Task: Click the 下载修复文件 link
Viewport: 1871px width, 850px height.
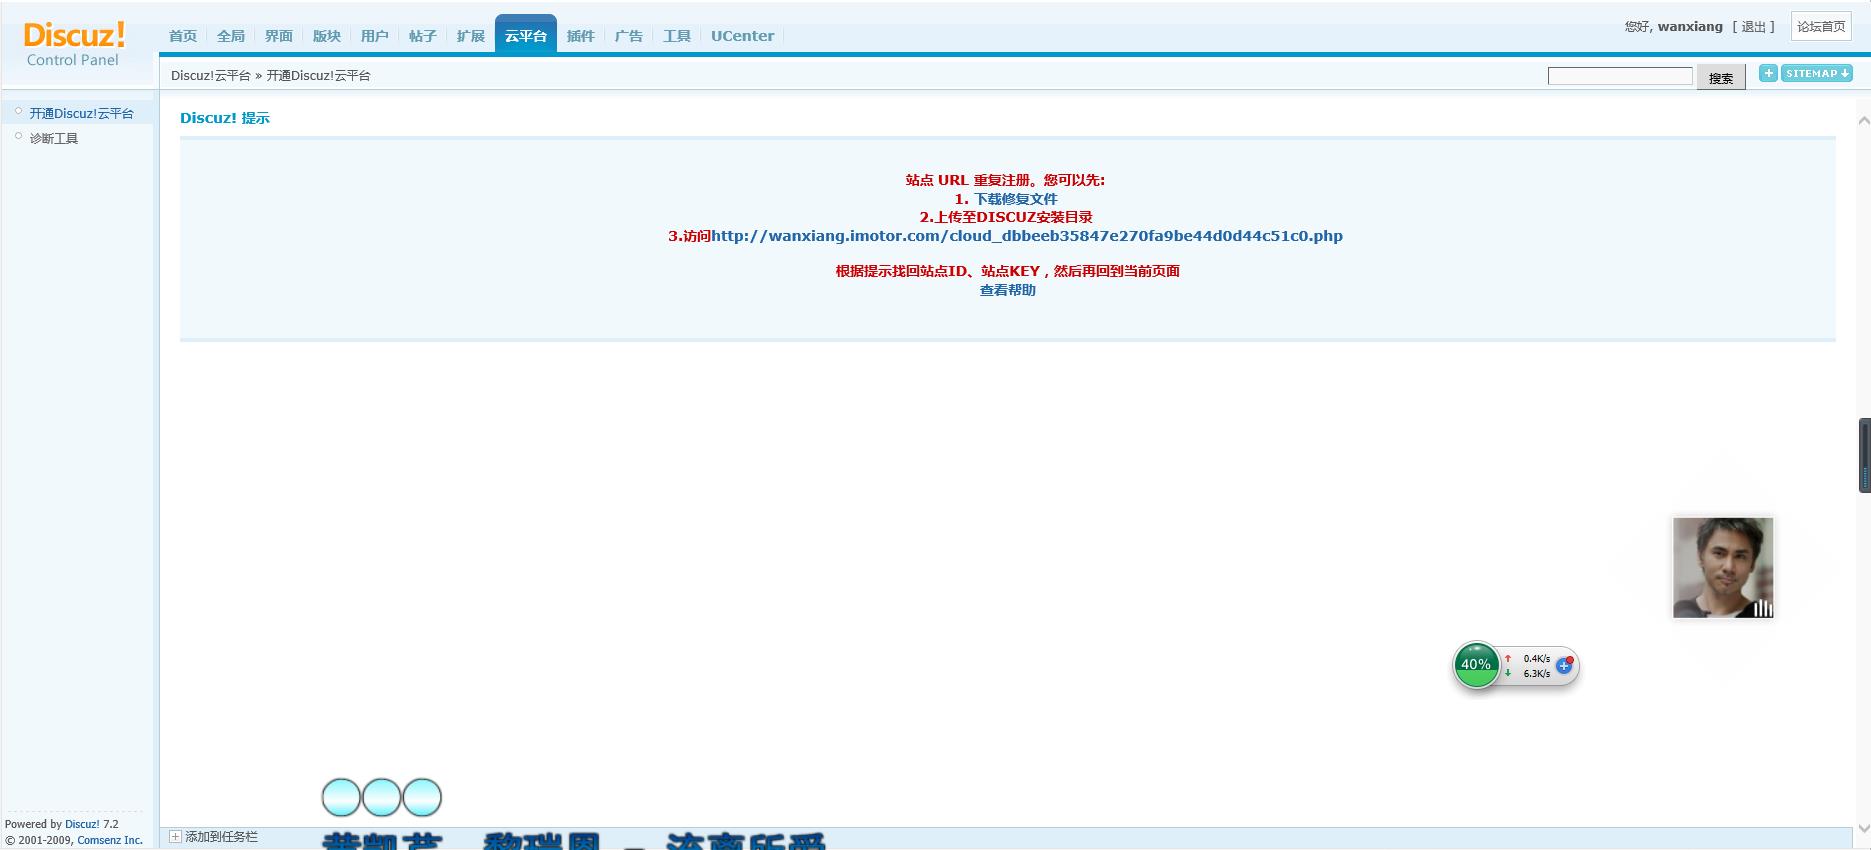Action: click(1016, 199)
